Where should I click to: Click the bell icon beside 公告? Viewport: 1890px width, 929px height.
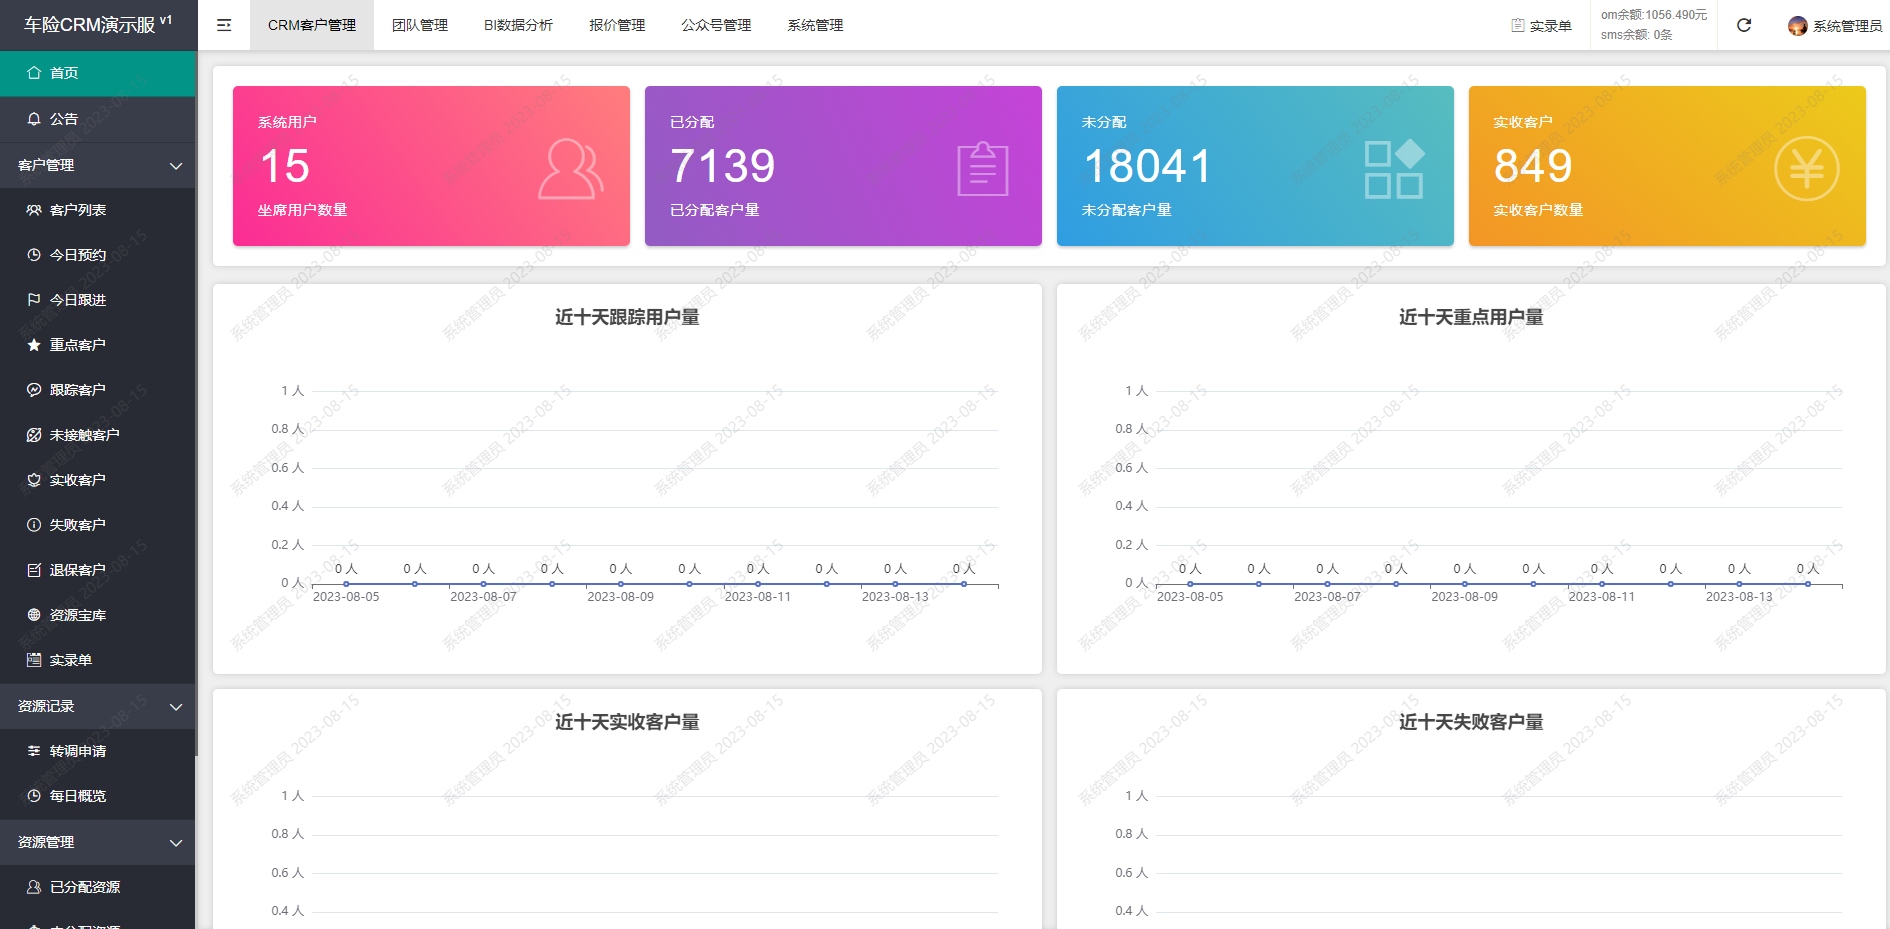(34, 119)
